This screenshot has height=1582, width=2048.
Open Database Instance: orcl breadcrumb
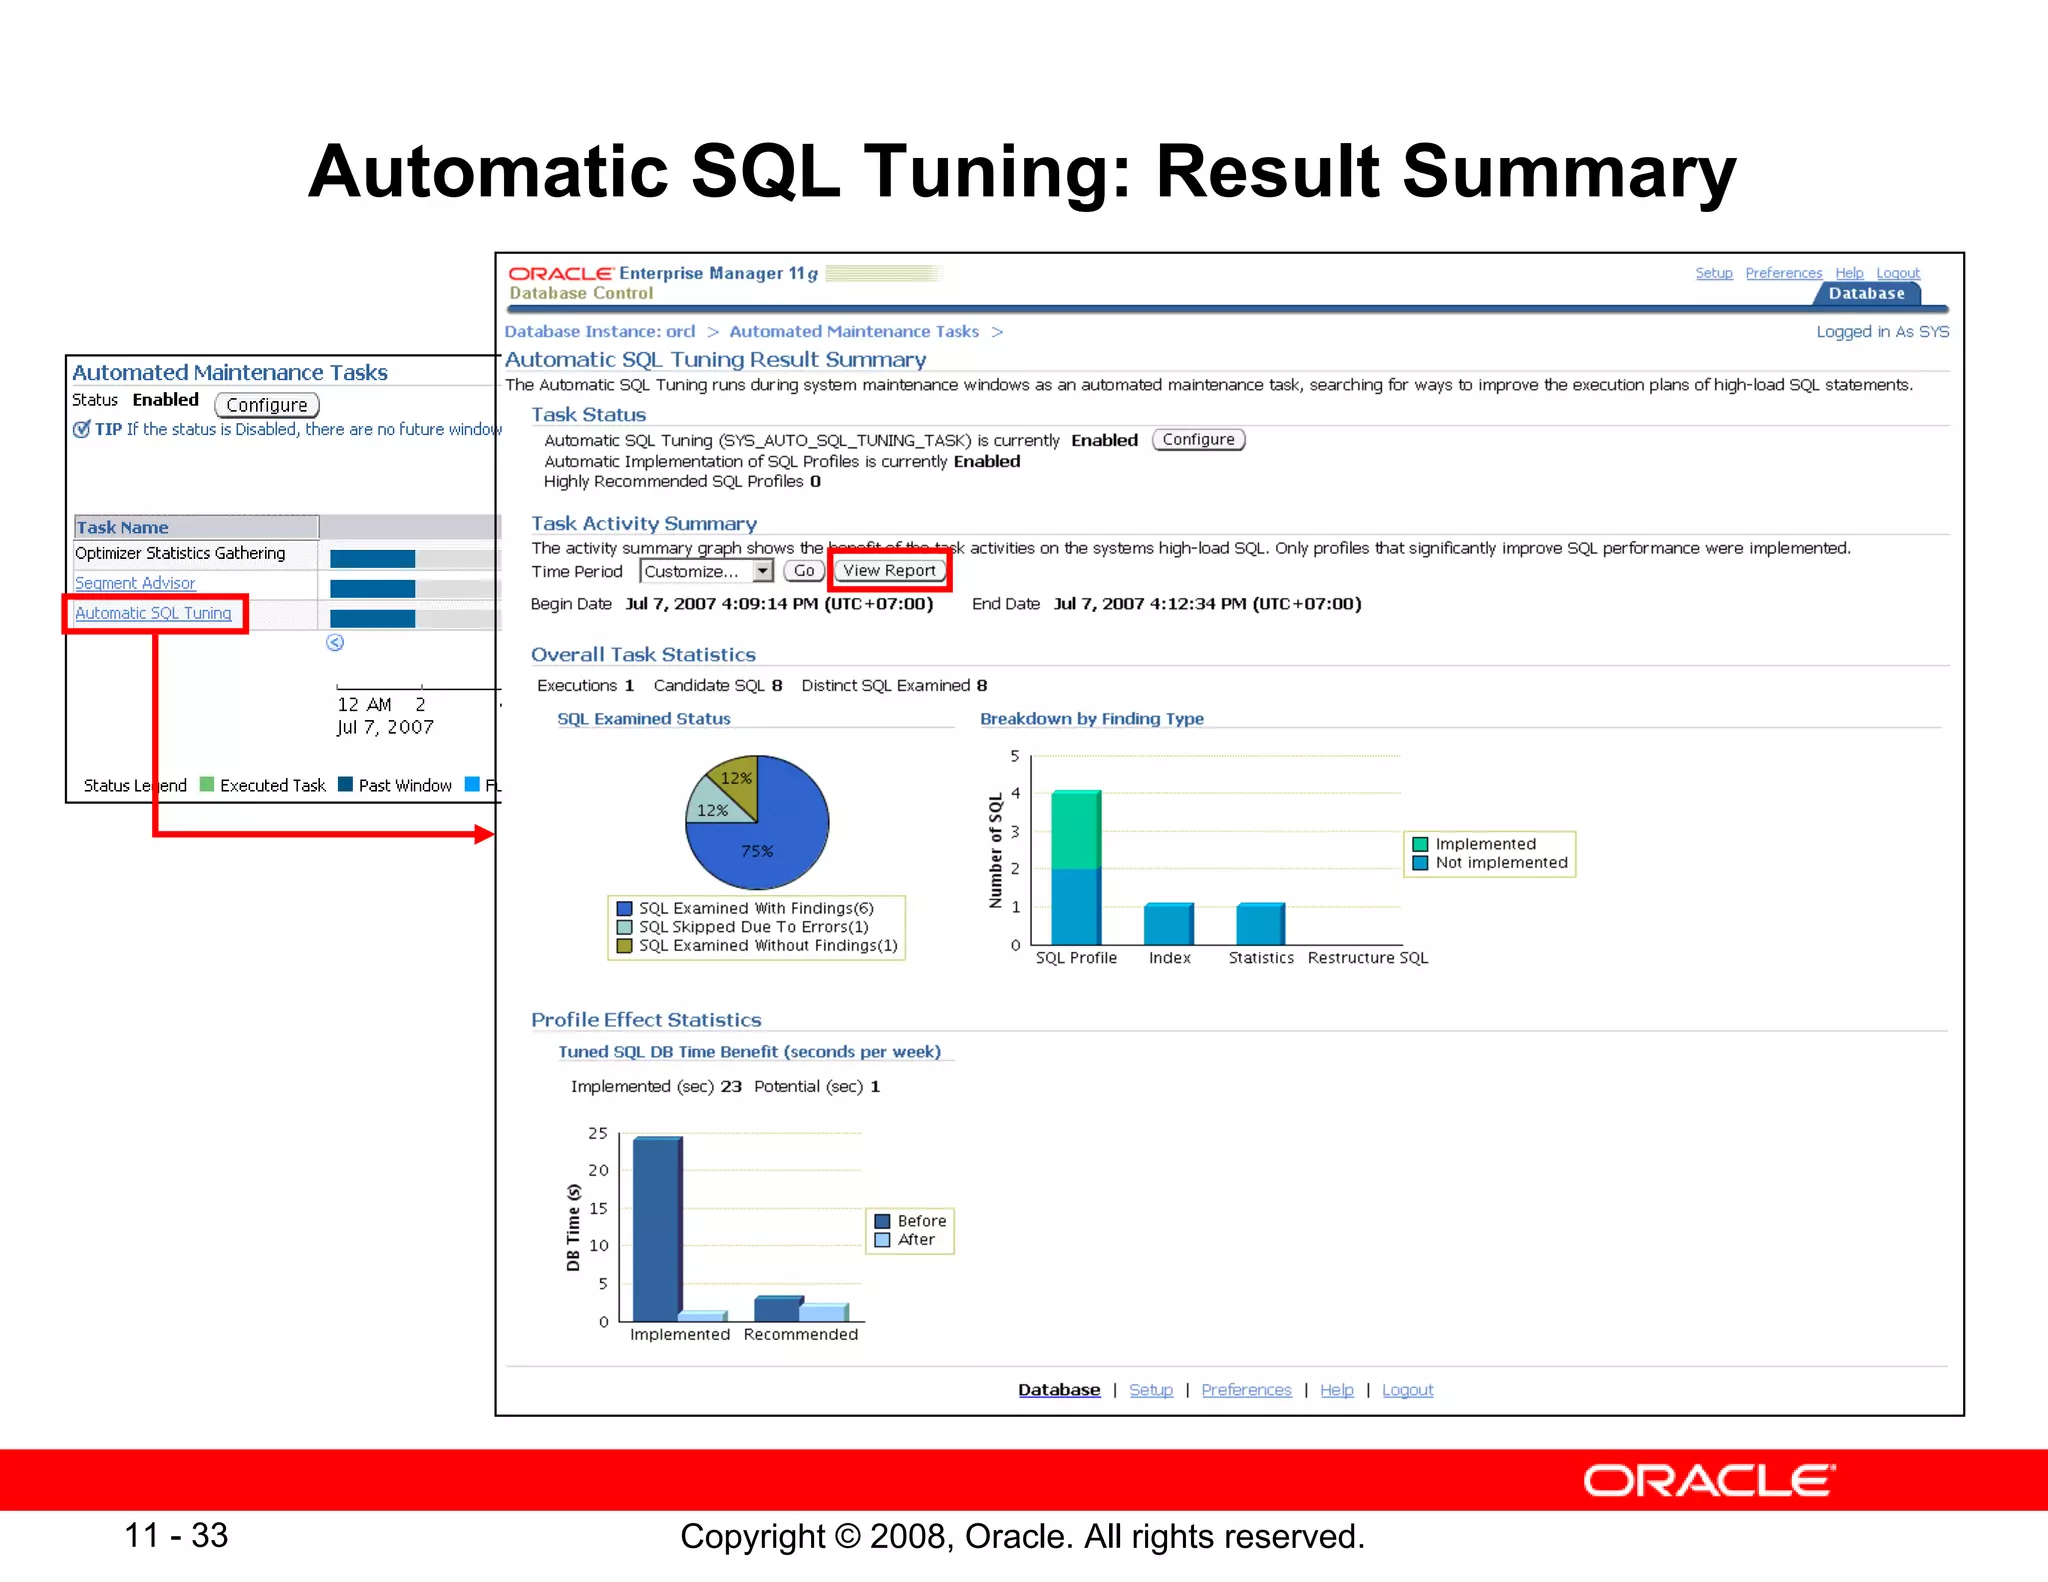pyautogui.click(x=599, y=331)
